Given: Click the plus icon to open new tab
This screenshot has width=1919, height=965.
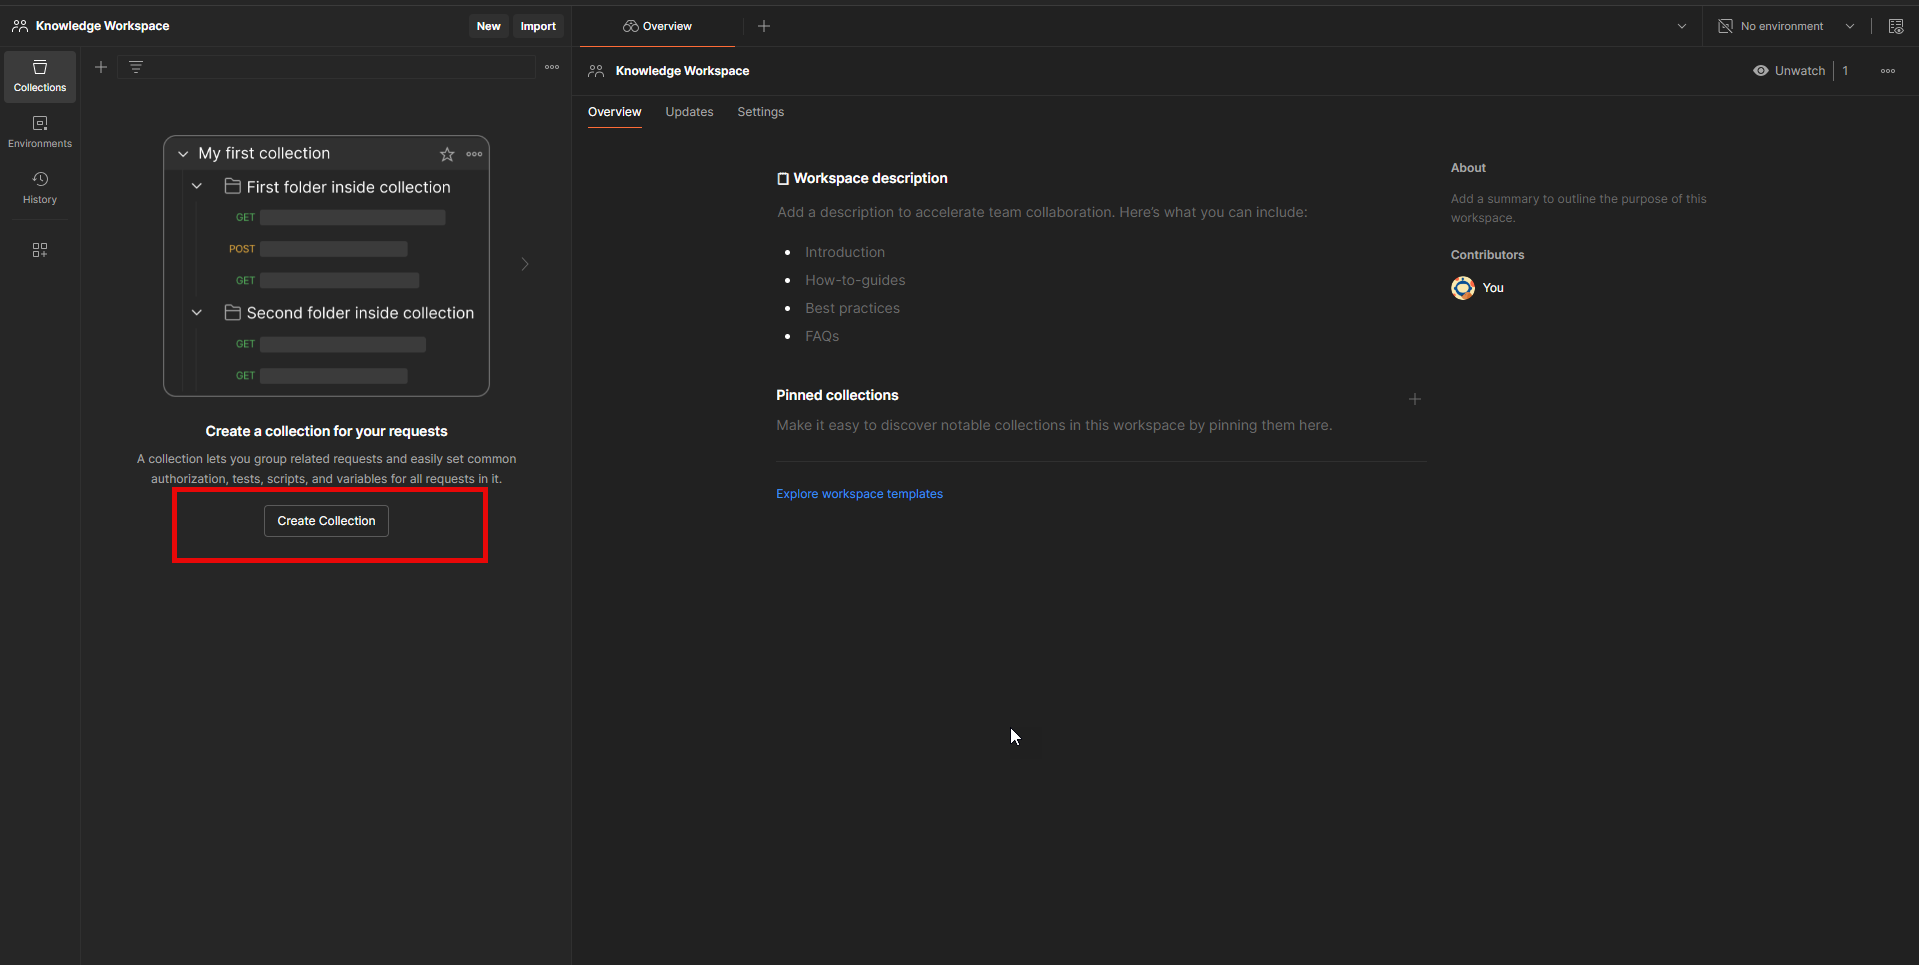Looking at the screenshot, I should (764, 26).
